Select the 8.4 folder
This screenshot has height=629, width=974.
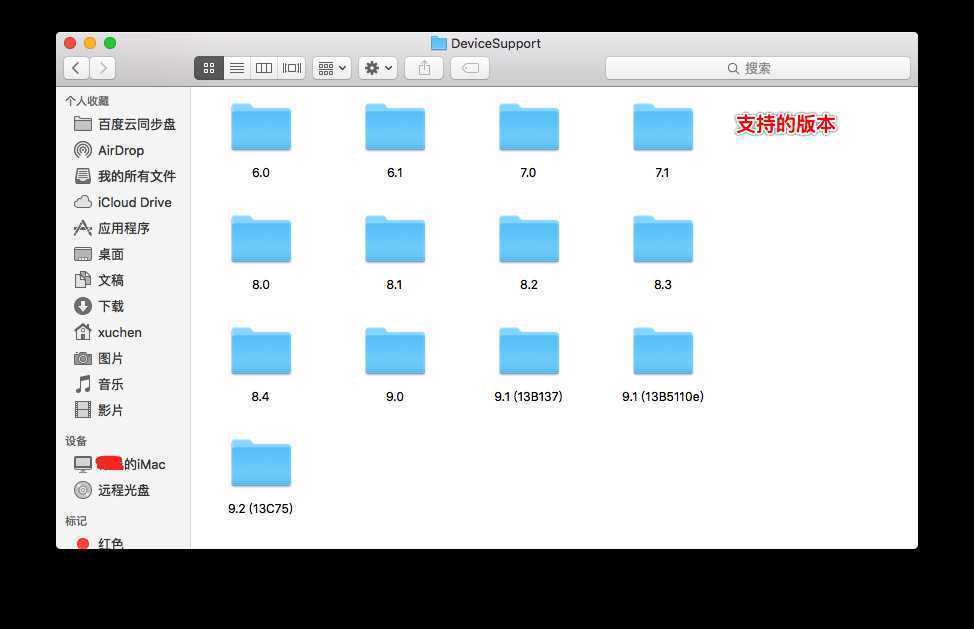261,351
